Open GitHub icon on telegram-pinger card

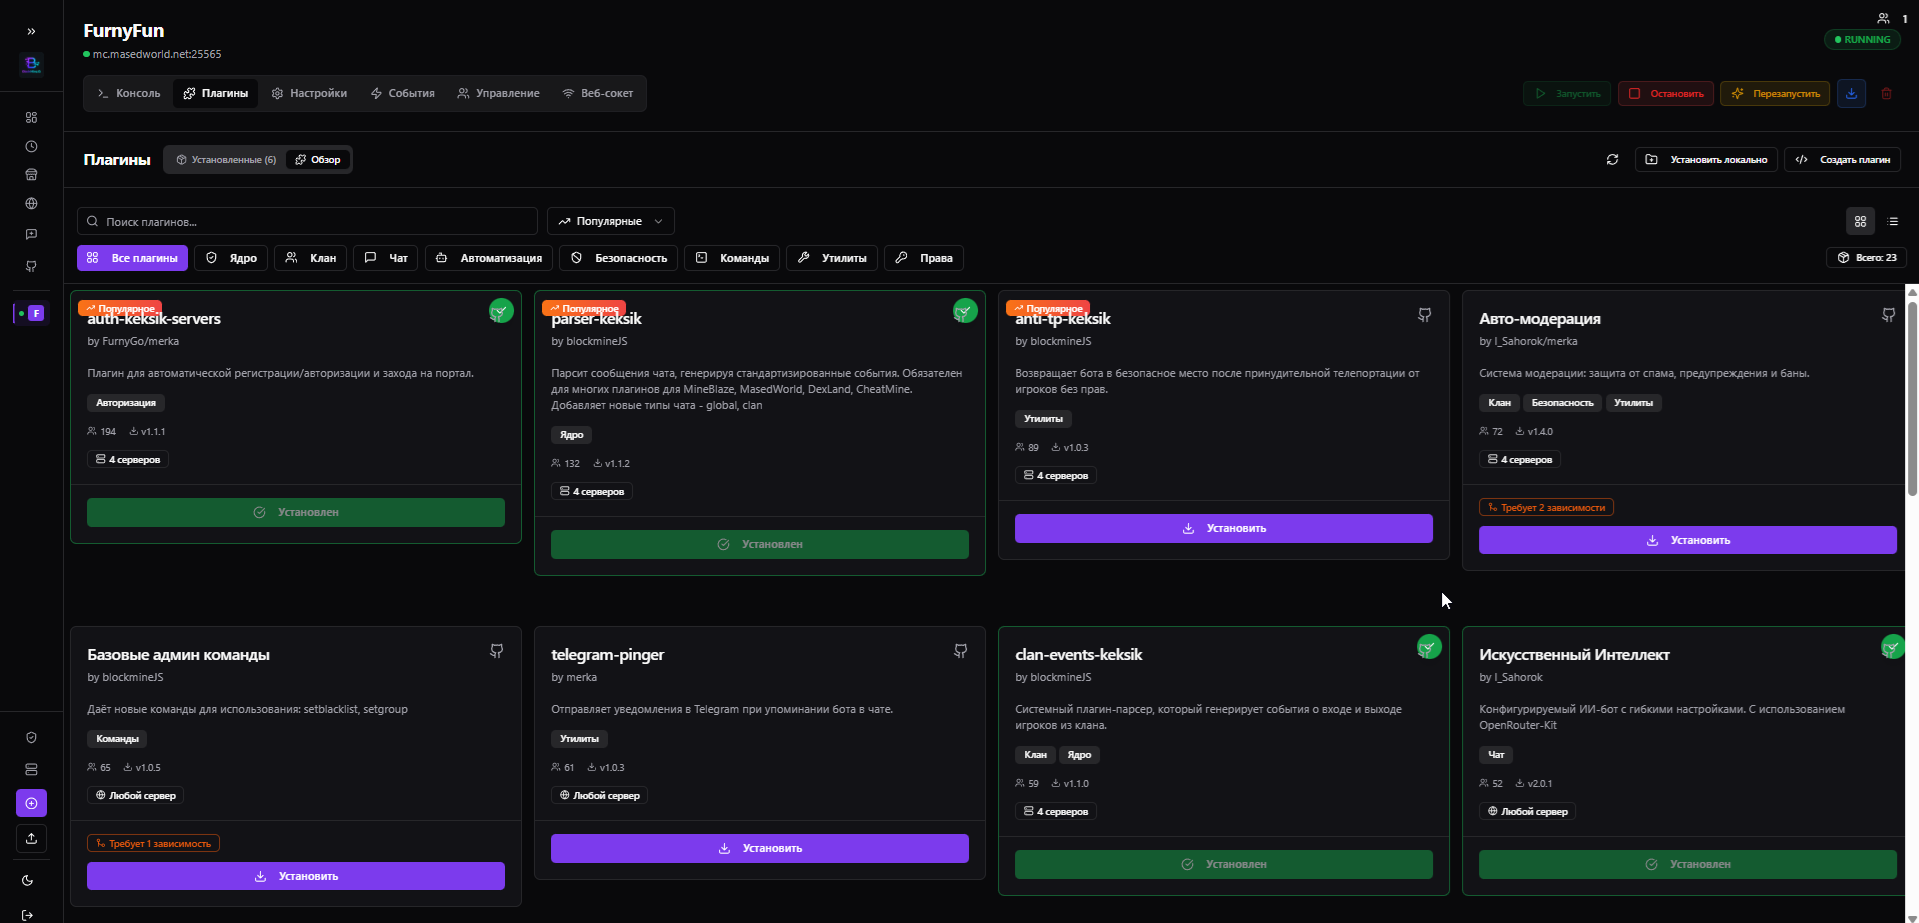[960, 651]
